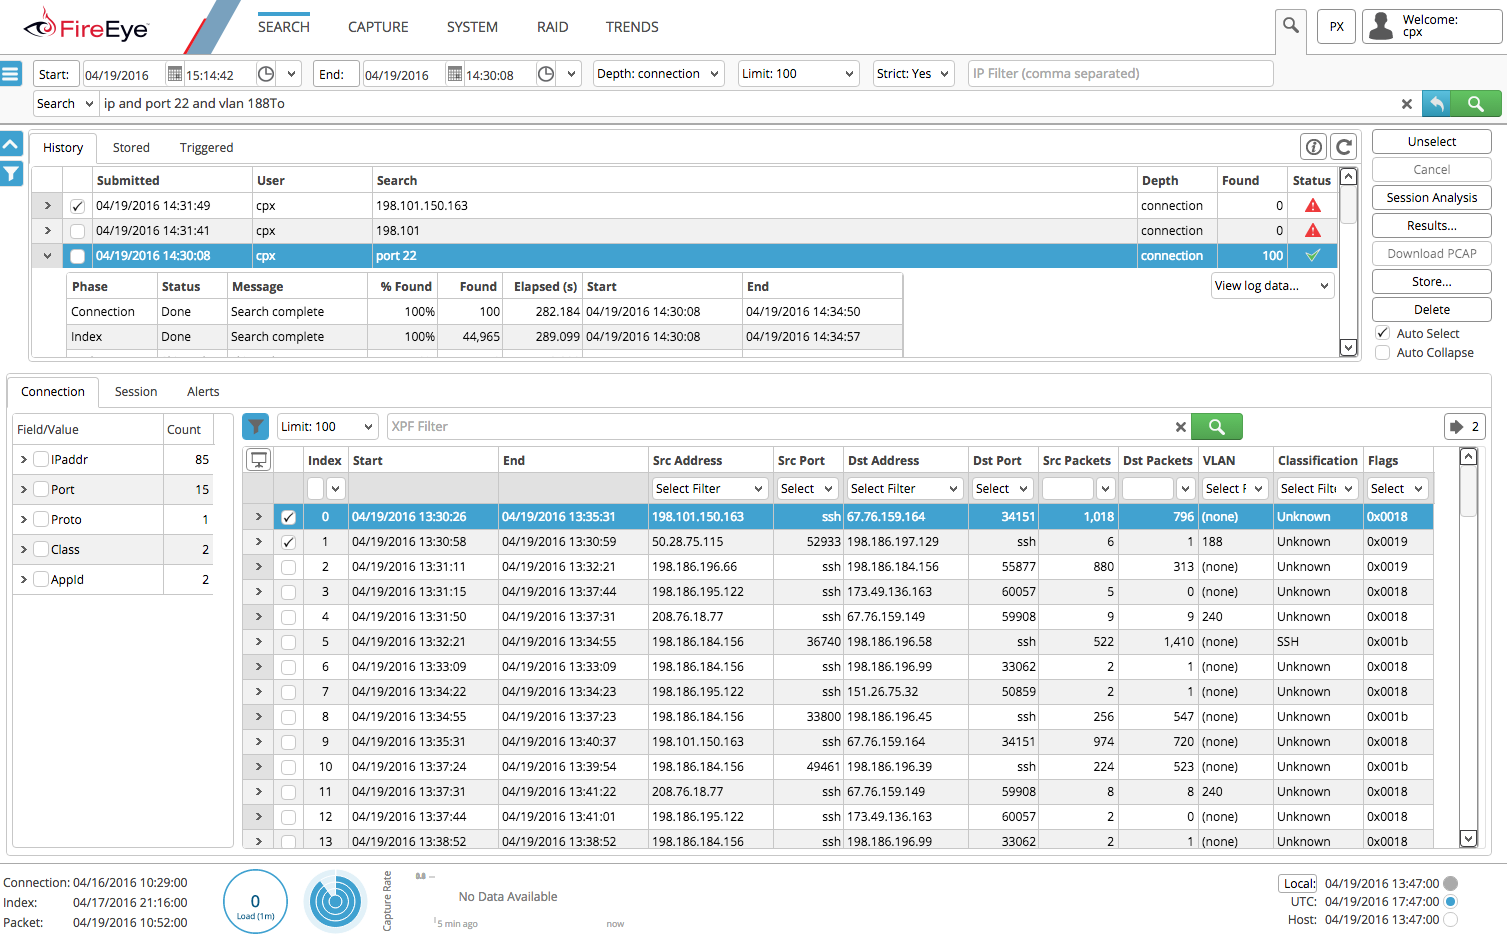Open the End date calendar picker
This screenshot has width=1507, height=935.
tap(454, 74)
